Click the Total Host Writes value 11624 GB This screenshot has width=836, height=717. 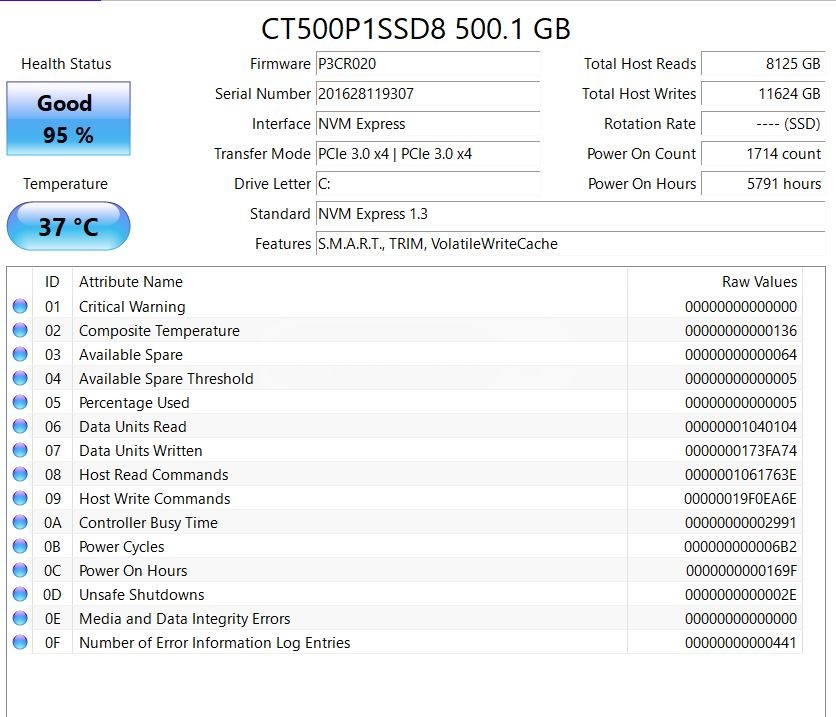pyautogui.click(x=763, y=94)
